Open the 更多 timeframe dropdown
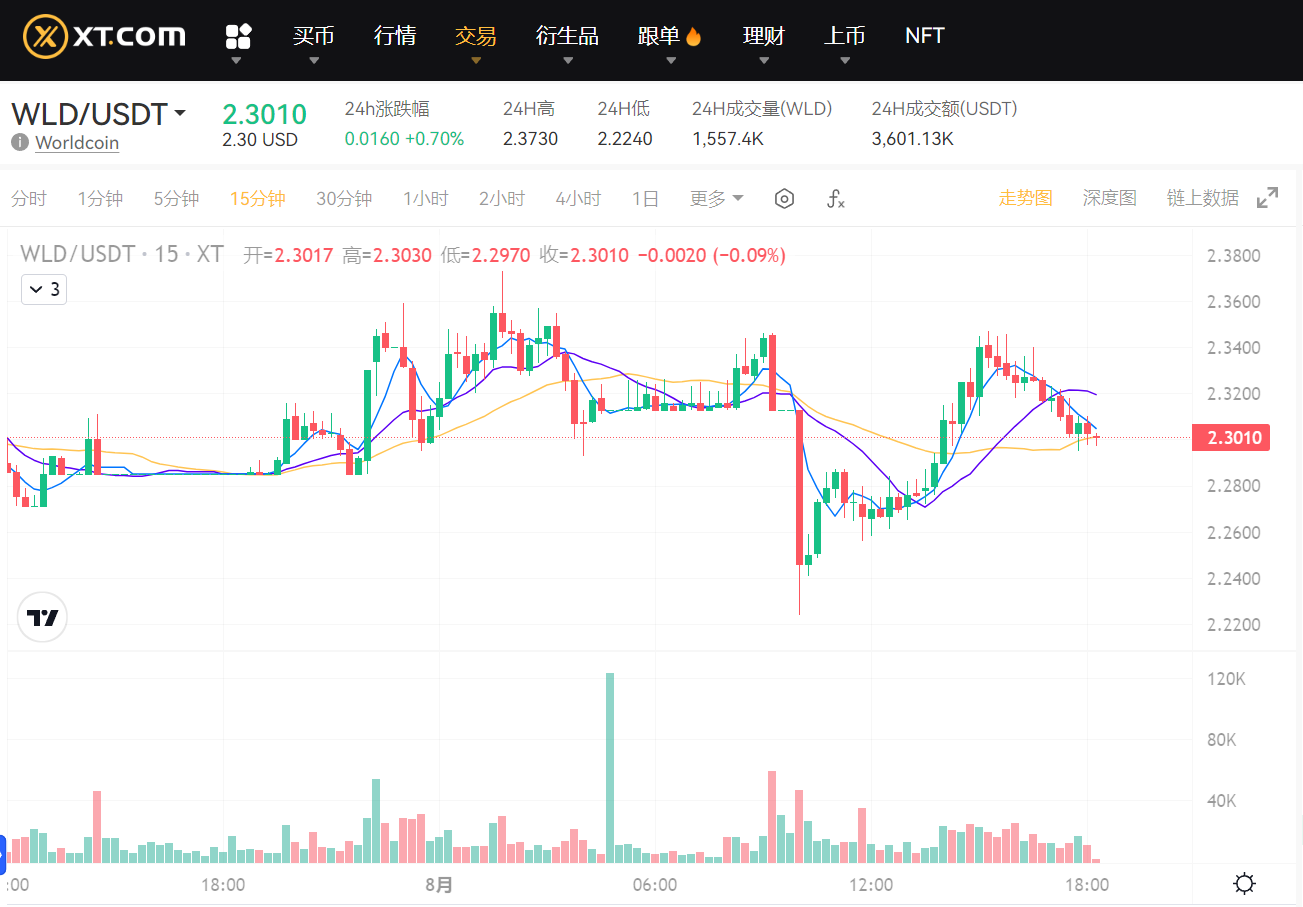The height and width of the screenshot is (907, 1303). (717, 199)
